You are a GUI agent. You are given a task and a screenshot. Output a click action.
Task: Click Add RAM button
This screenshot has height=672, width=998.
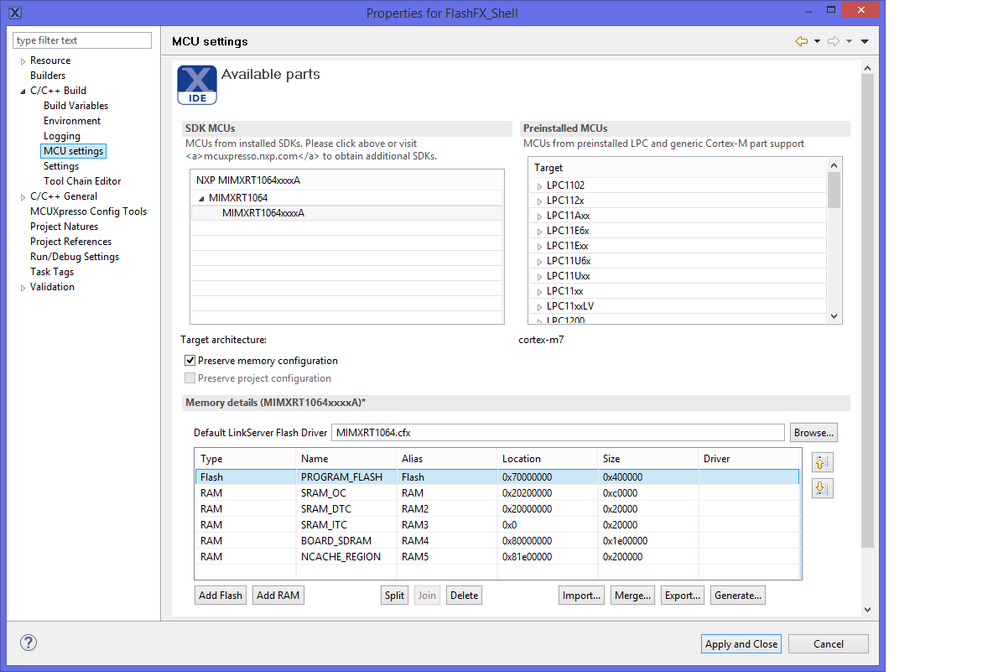[x=278, y=595]
